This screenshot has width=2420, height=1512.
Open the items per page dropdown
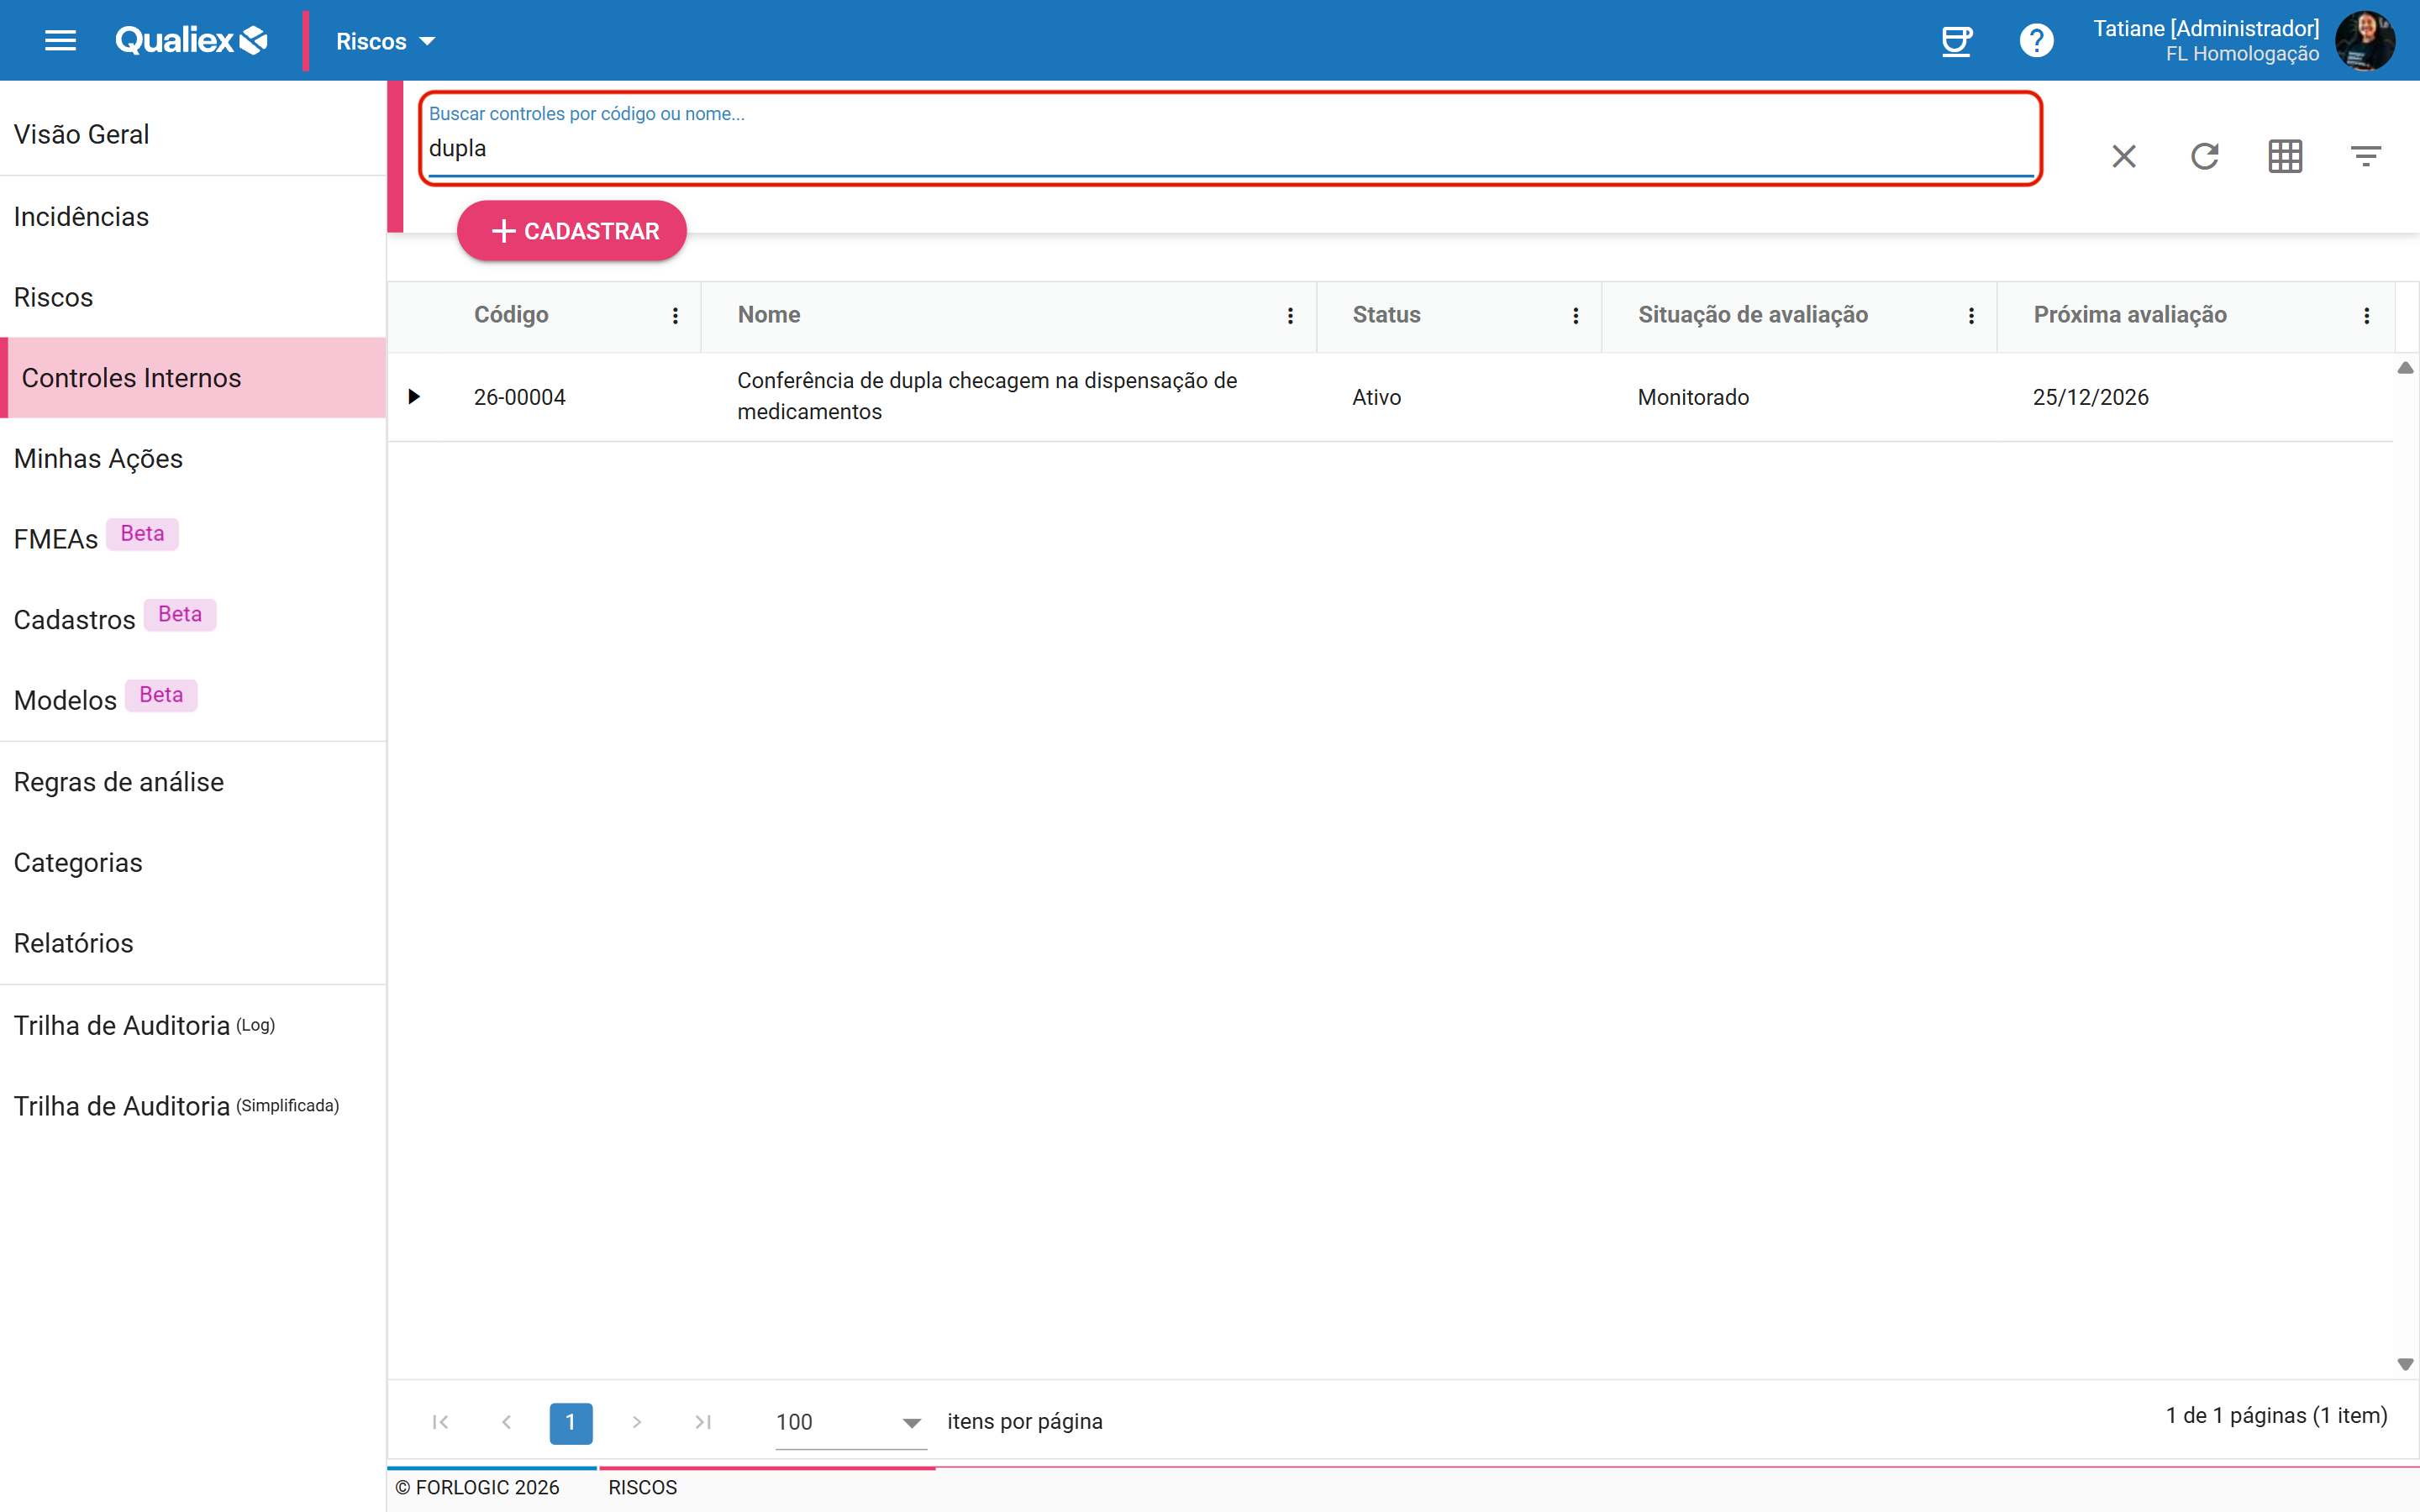[x=851, y=1422]
